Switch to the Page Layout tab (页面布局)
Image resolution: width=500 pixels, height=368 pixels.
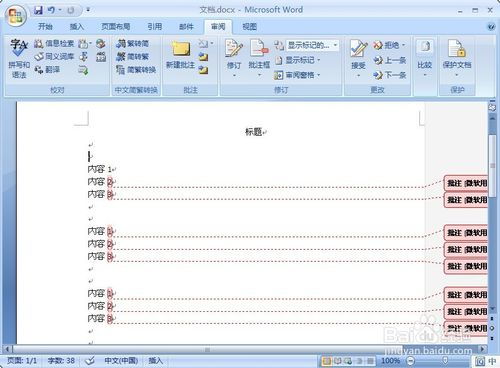(x=116, y=27)
